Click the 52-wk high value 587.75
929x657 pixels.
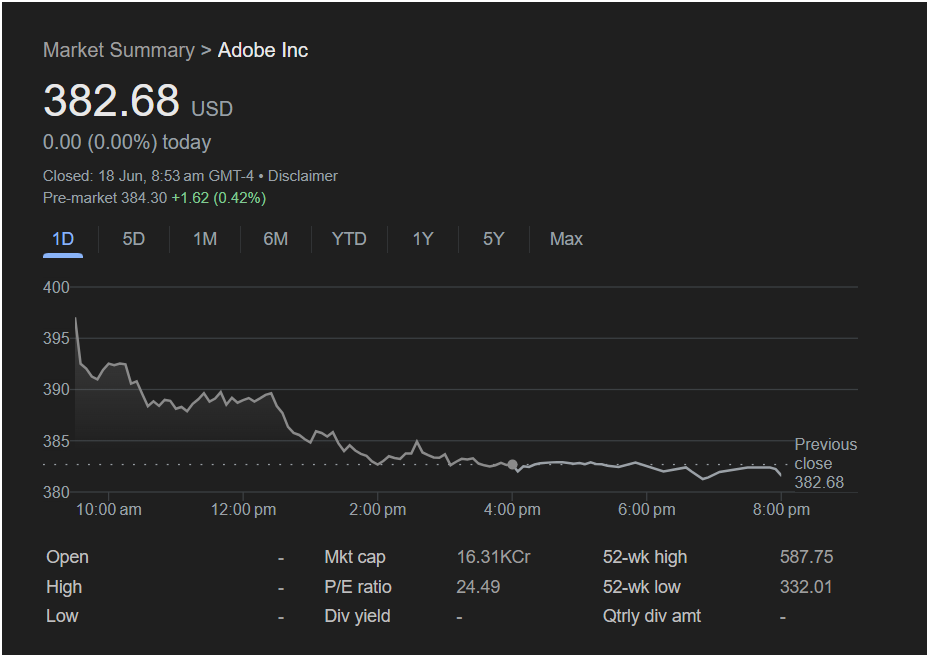pos(806,557)
